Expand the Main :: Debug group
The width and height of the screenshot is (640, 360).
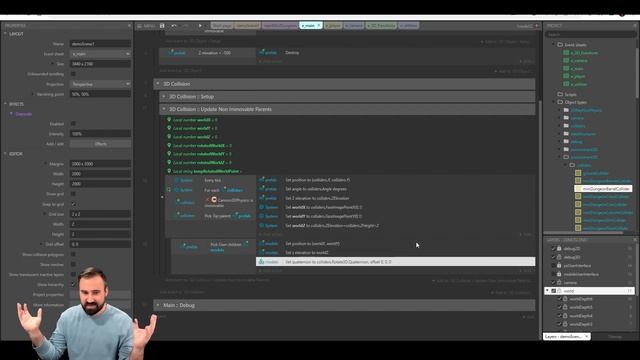pyautogui.click(x=158, y=305)
